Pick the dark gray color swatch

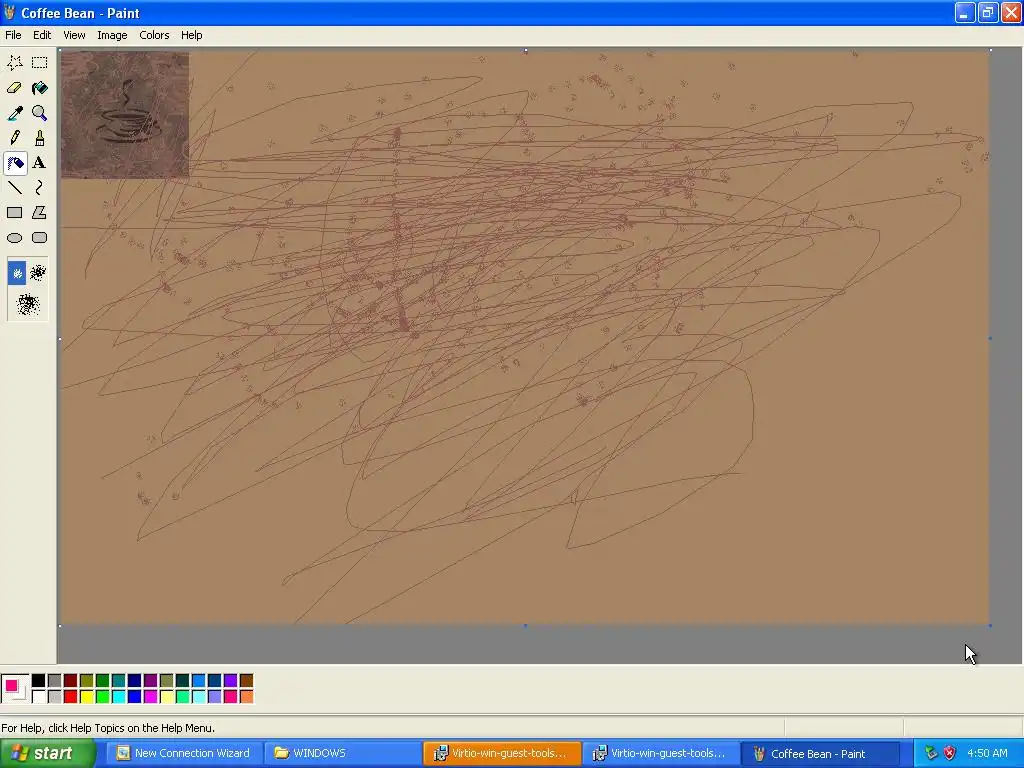pyautogui.click(x=55, y=680)
